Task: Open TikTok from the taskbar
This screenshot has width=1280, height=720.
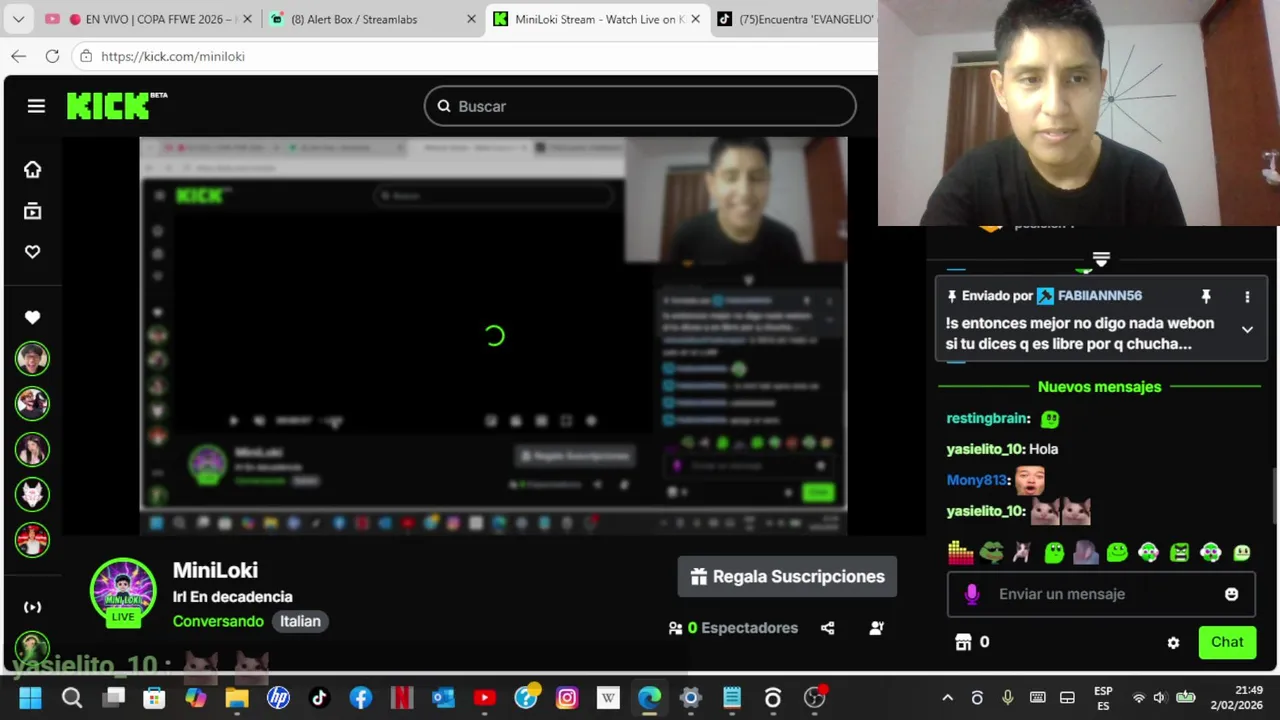Action: coord(319,698)
